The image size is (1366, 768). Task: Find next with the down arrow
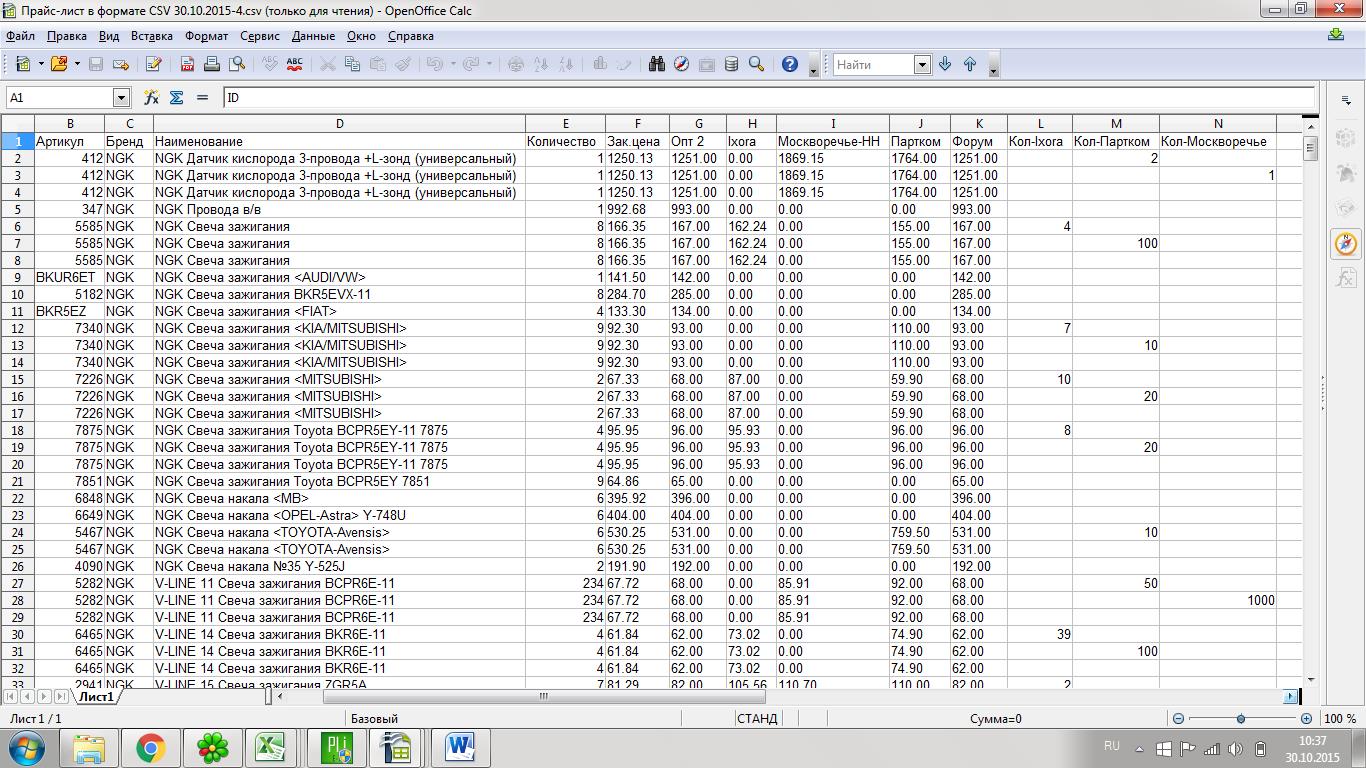[x=945, y=64]
